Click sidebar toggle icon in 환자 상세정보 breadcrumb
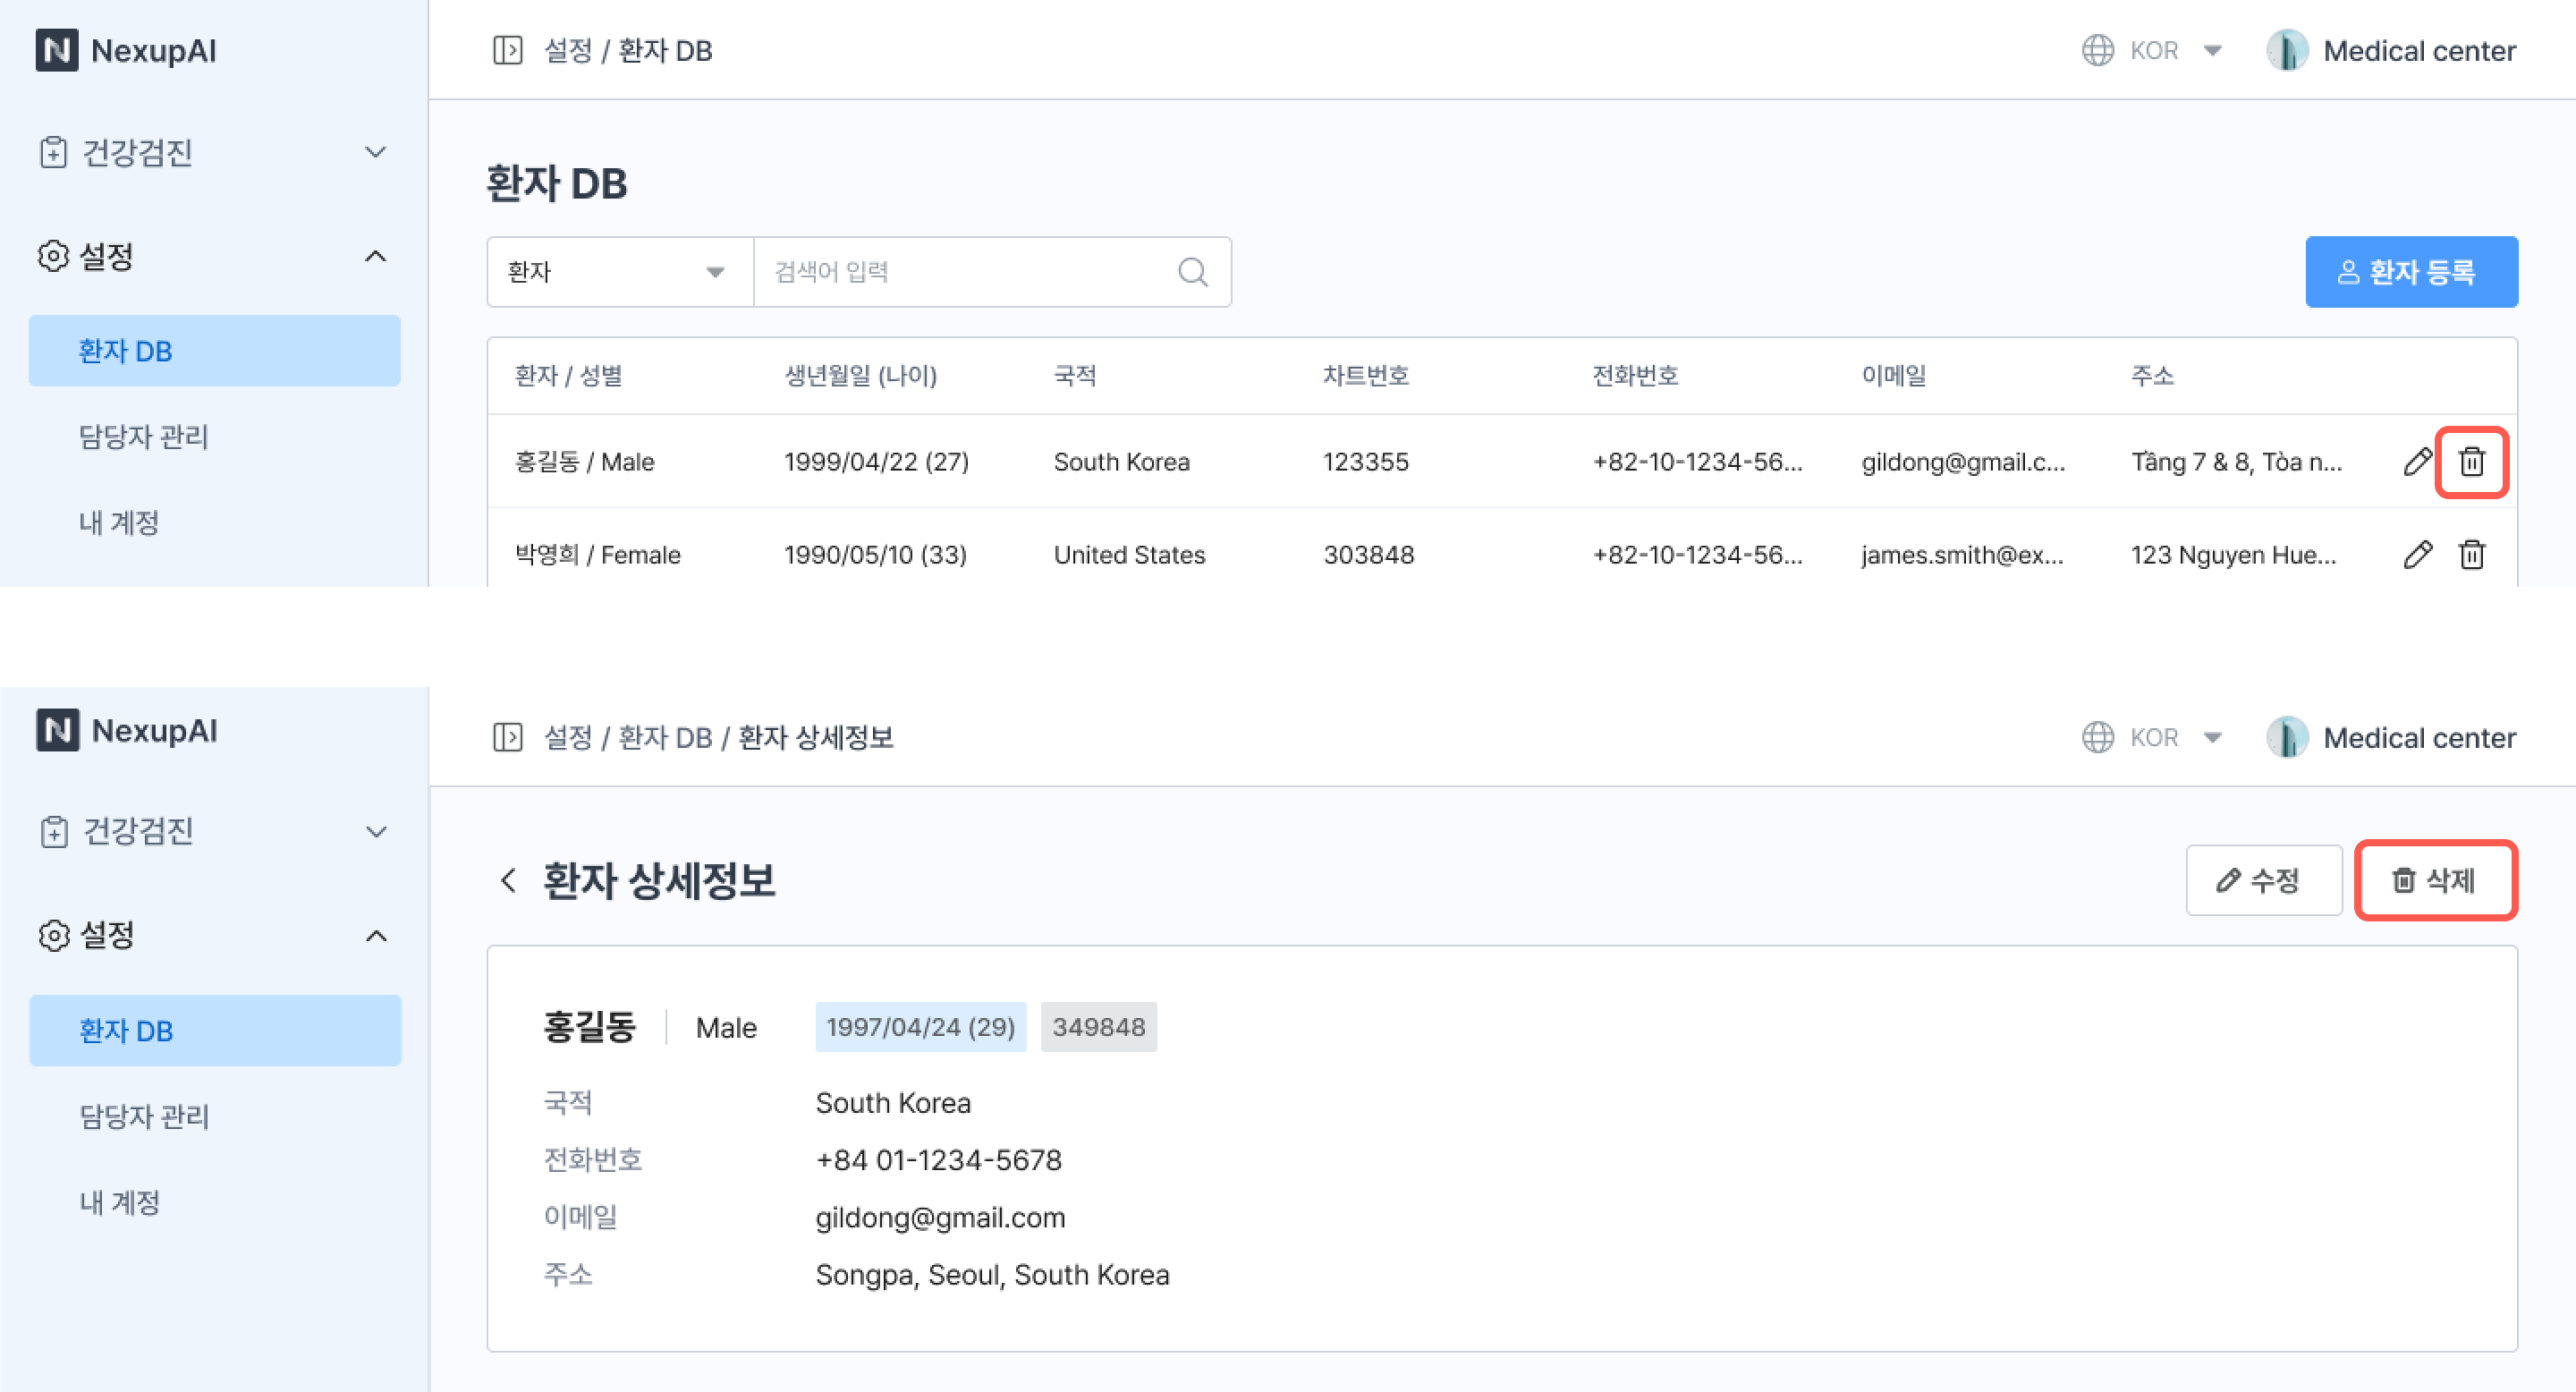 pos(508,738)
